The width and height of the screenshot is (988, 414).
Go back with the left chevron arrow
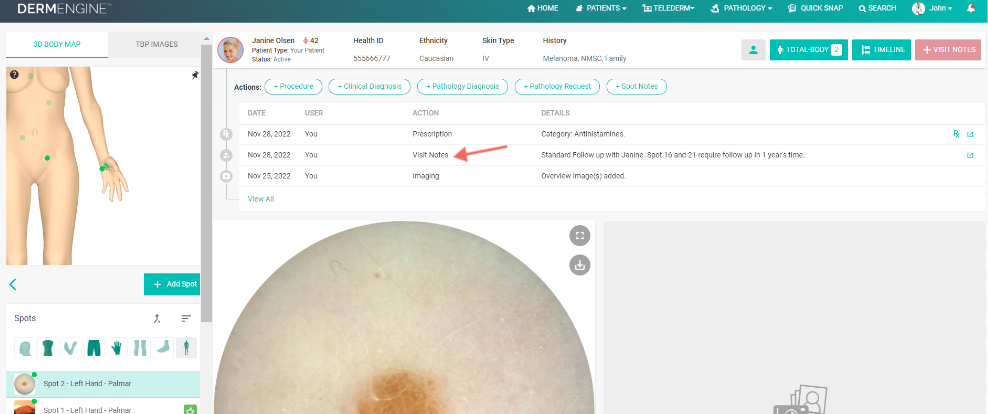13,284
